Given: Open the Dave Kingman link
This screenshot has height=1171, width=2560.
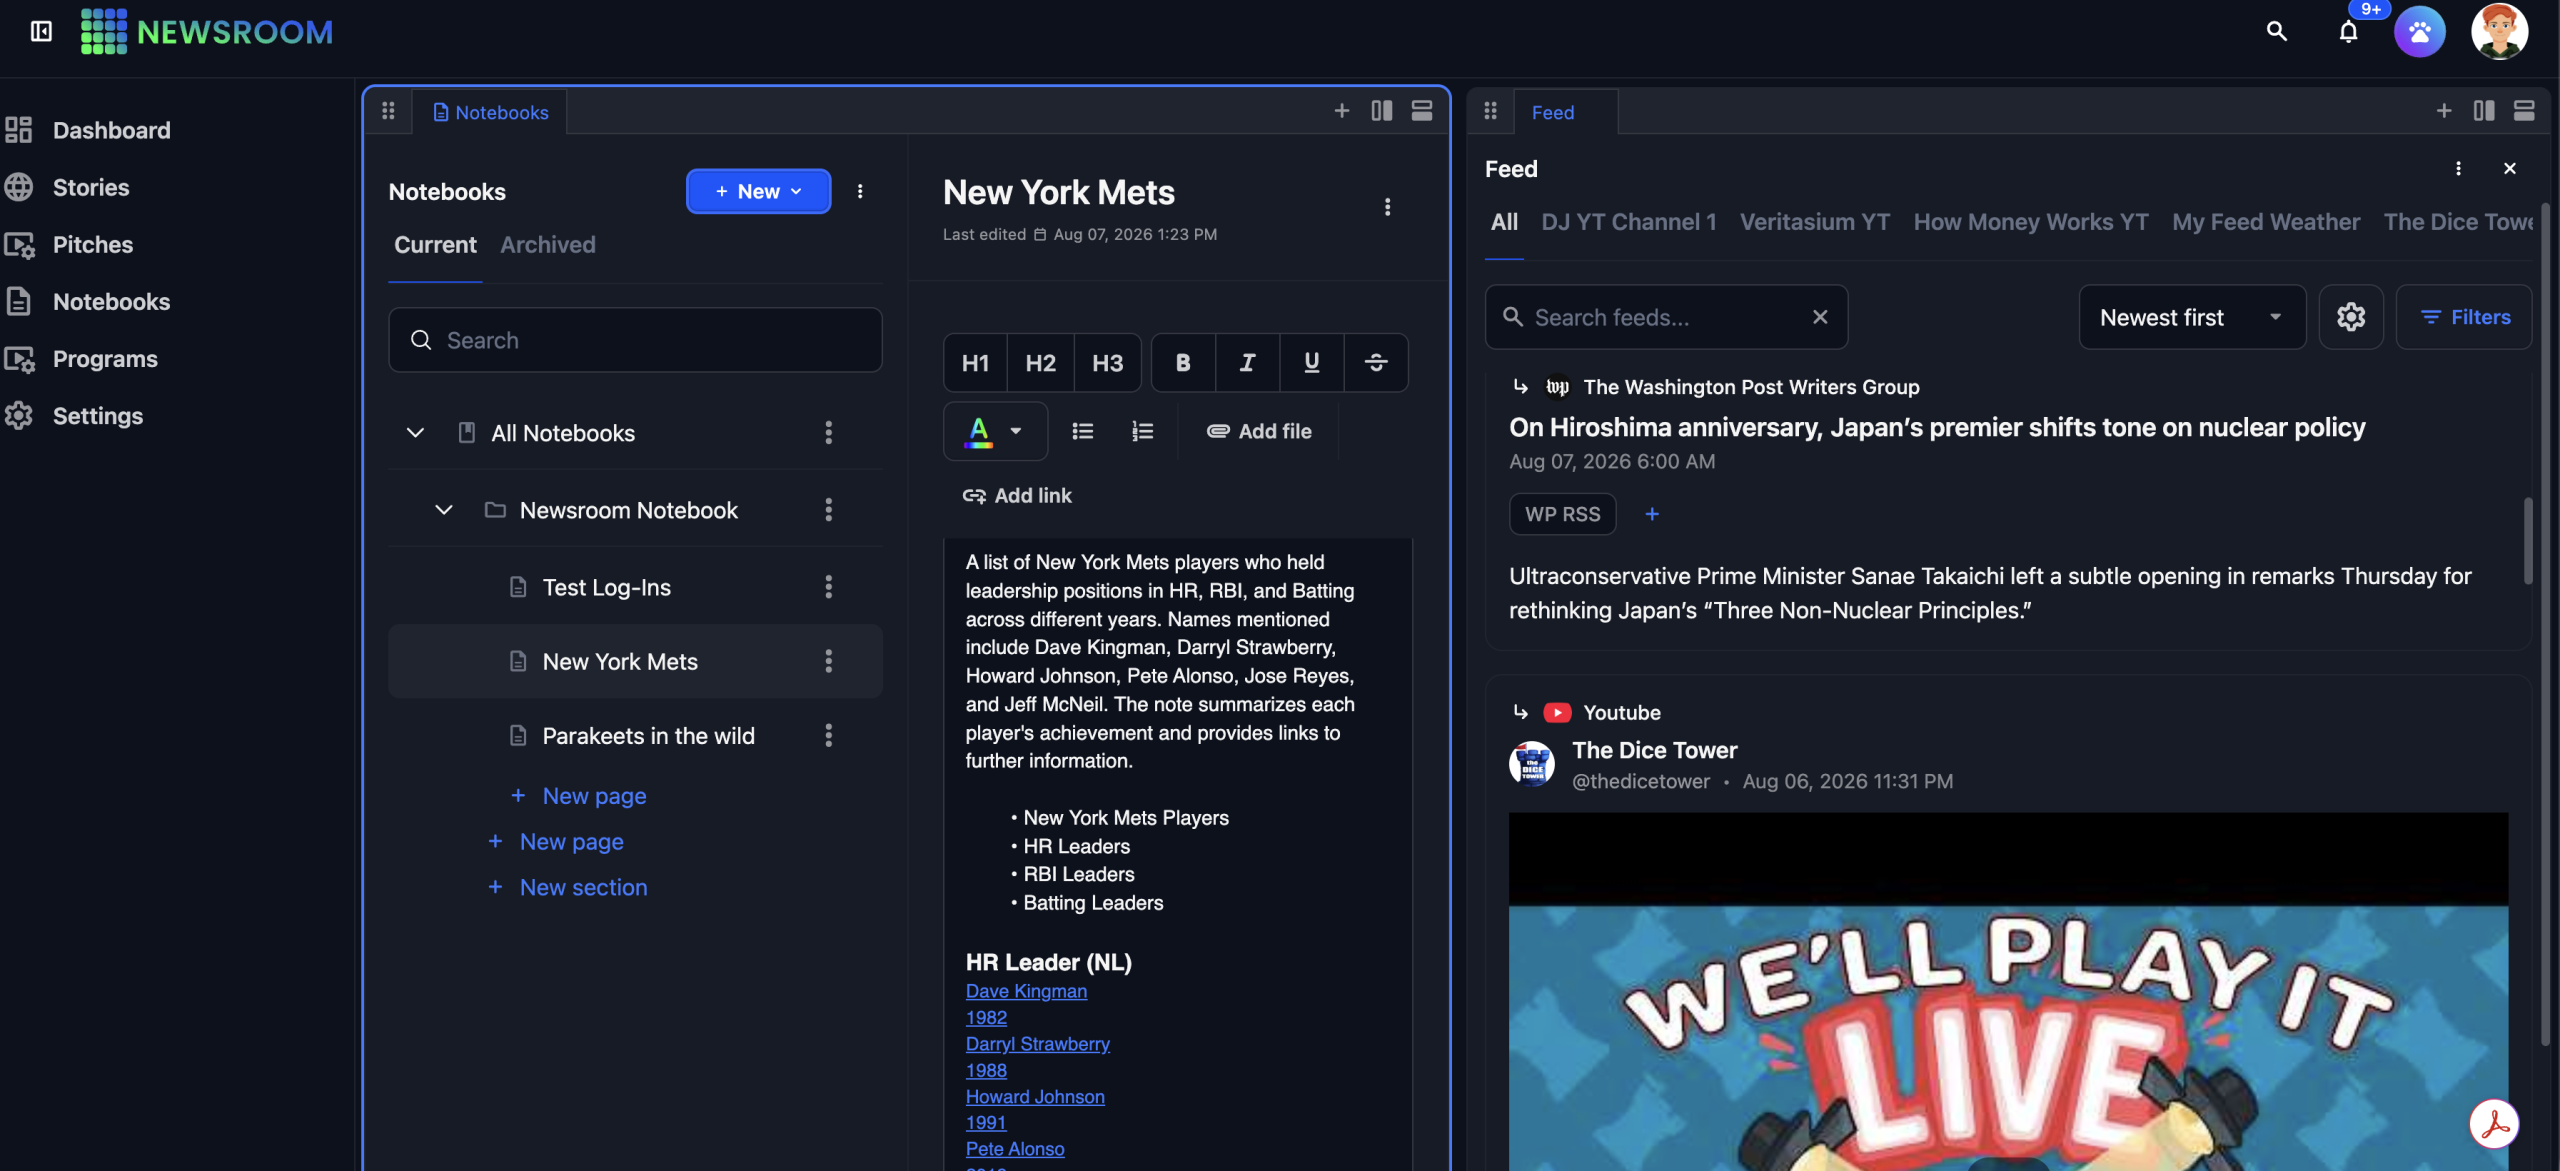Looking at the screenshot, I should click(x=1026, y=991).
